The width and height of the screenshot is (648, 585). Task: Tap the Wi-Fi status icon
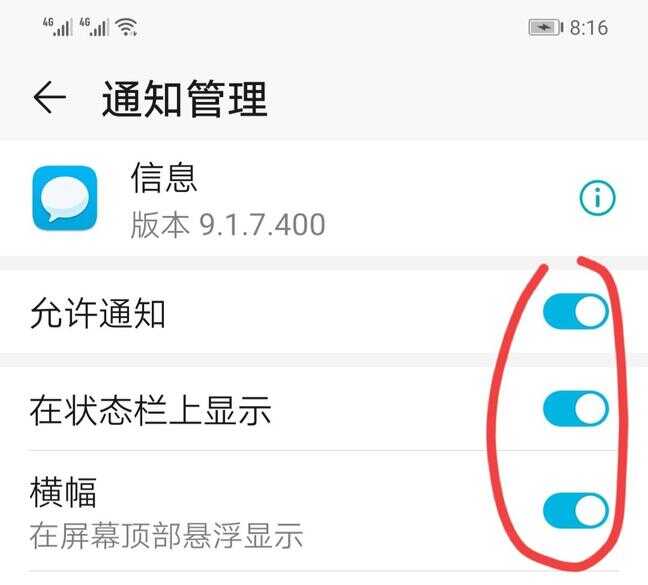tap(126, 27)
